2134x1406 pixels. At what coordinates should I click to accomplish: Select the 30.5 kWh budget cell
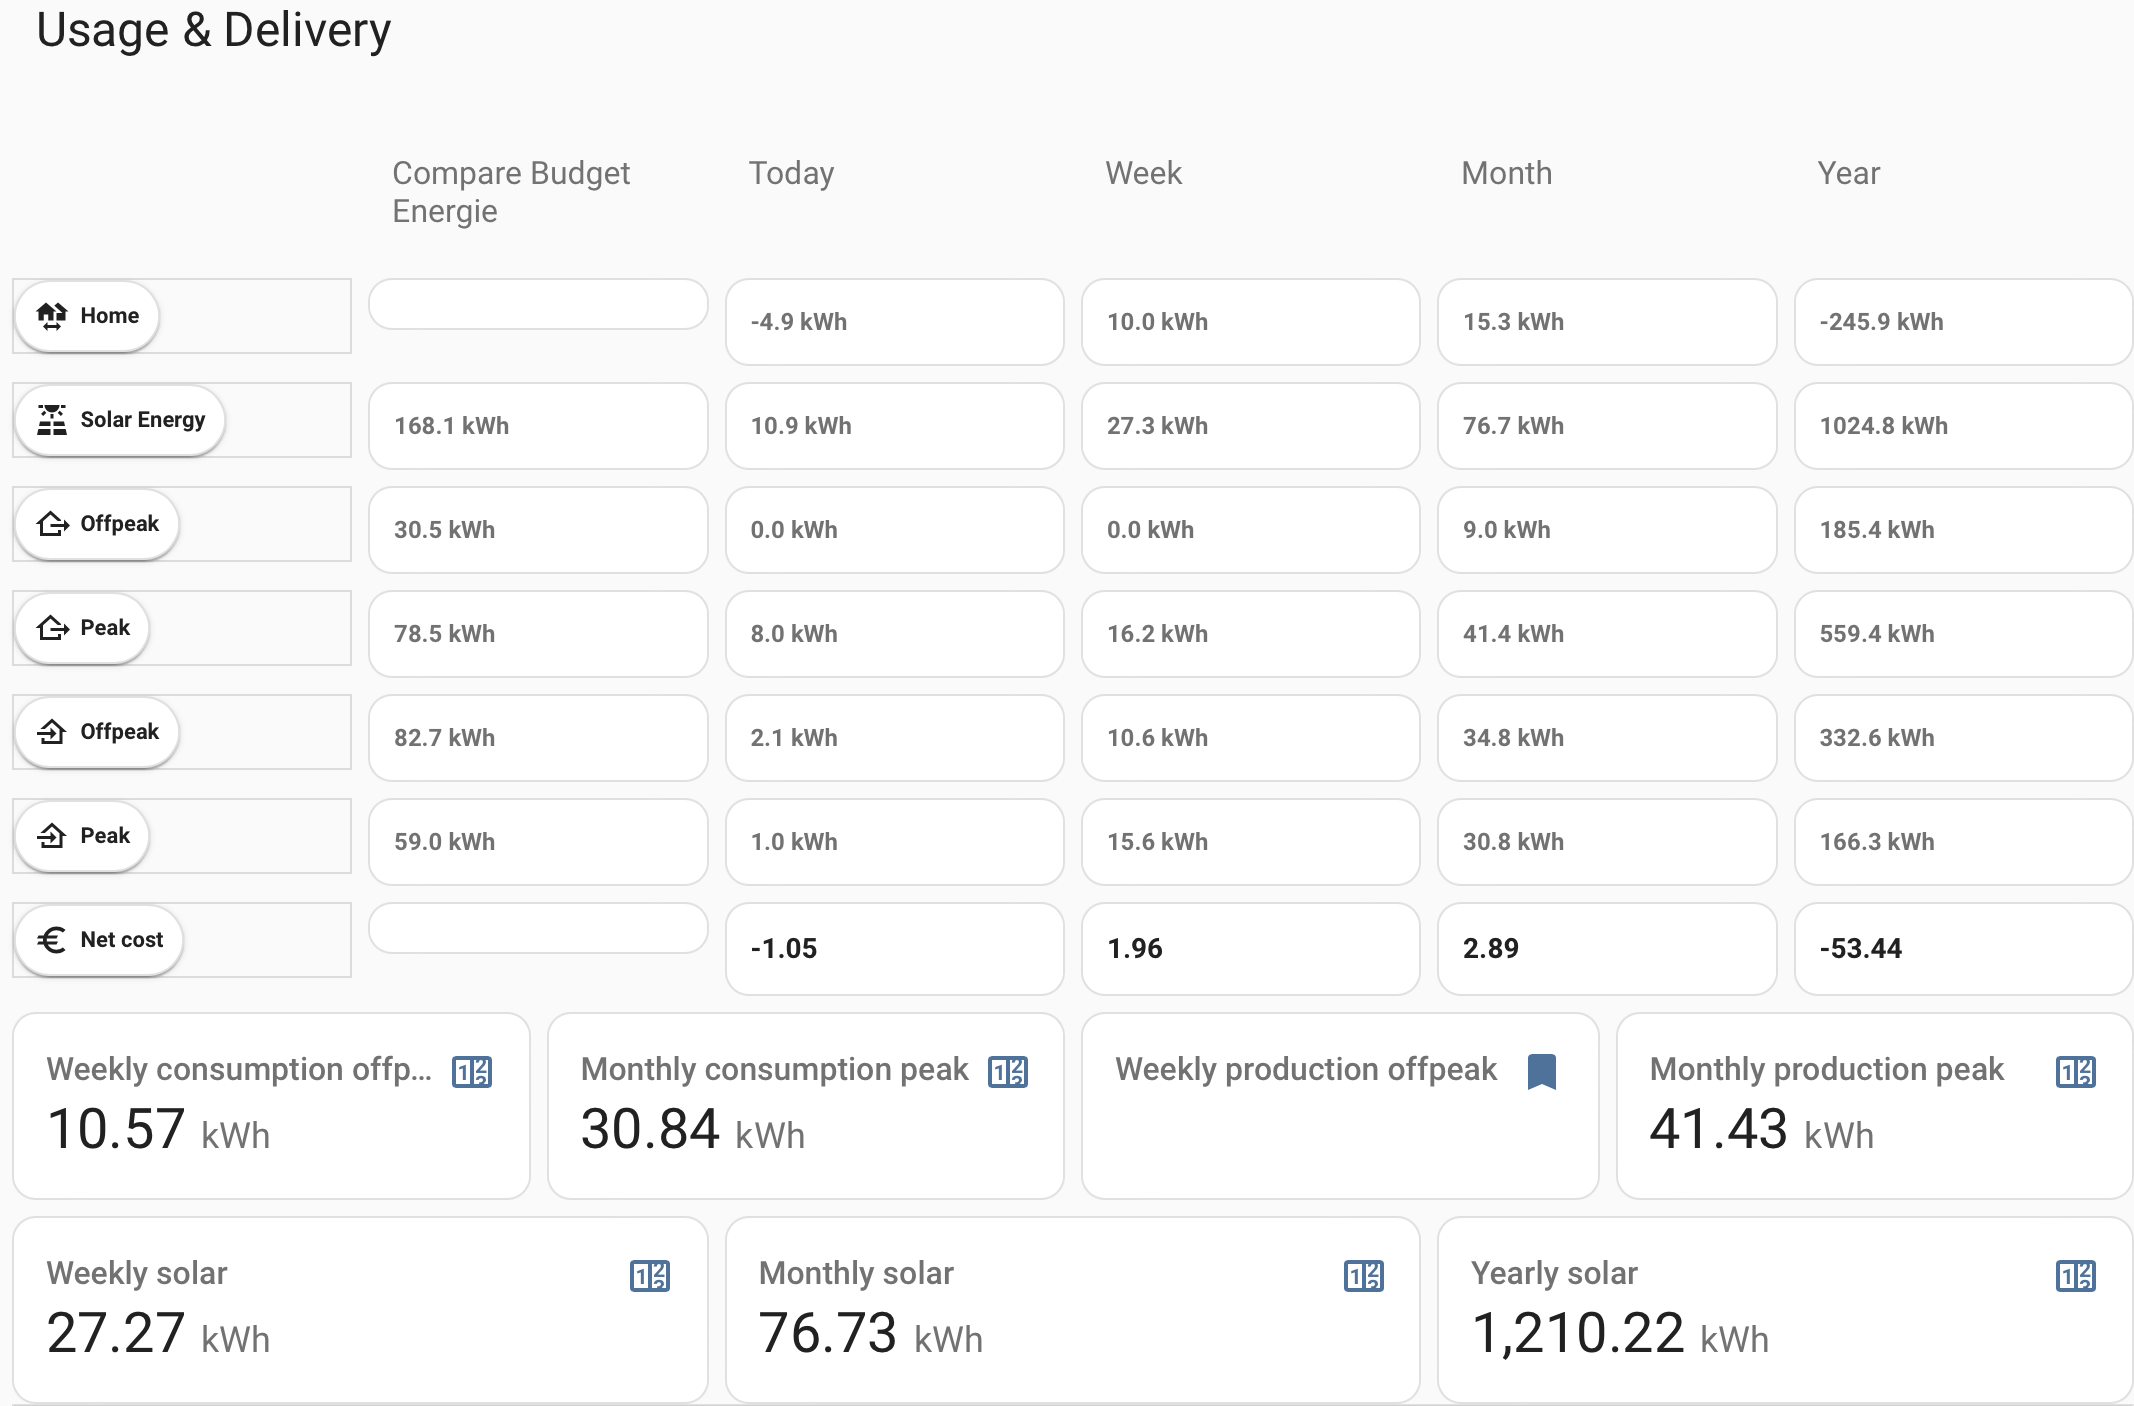pos(538,530)
